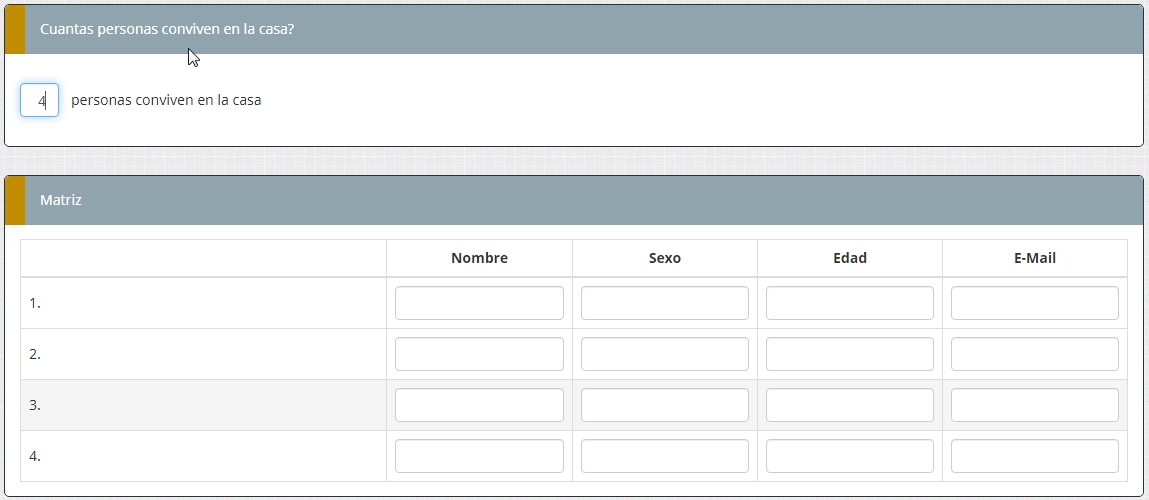Click the Nombre field in row 1
Screen dimensions: 1149x500
(x=479, y=303)
